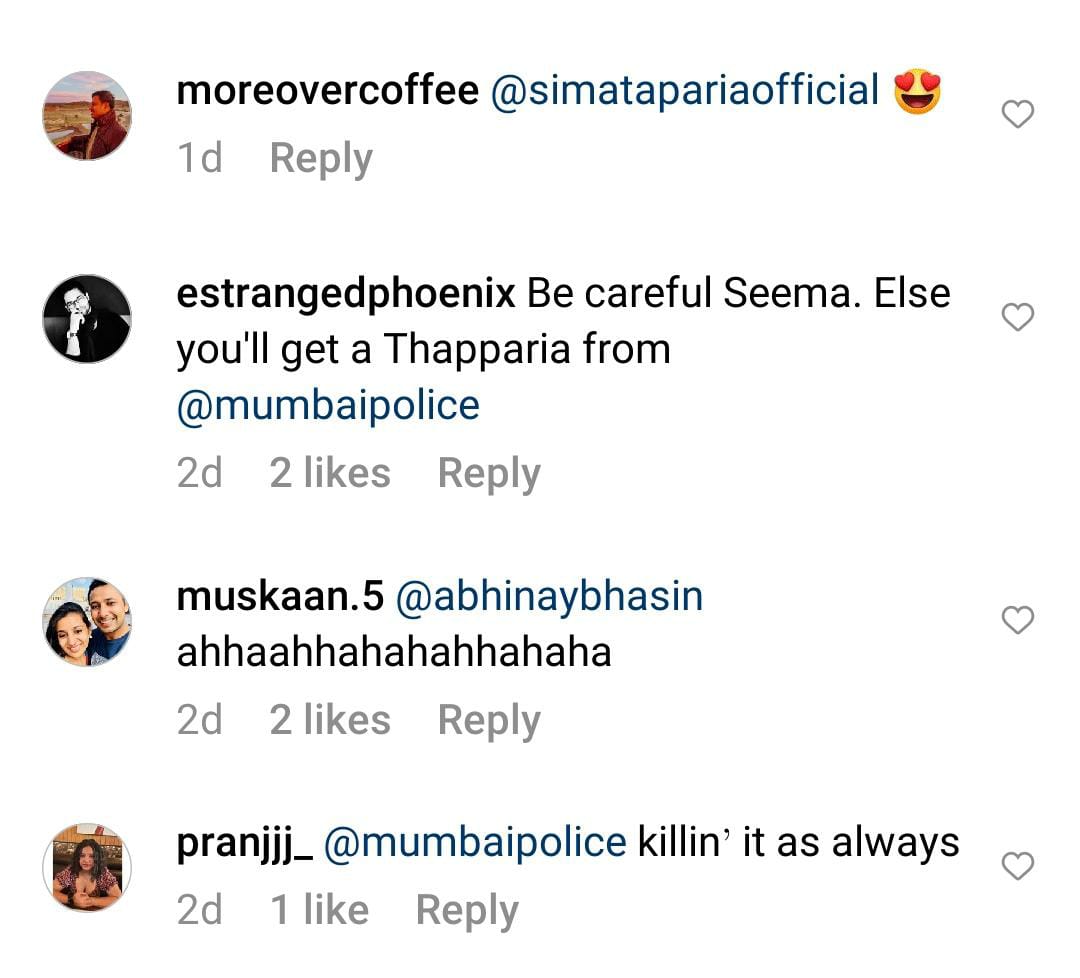Open the @simatapariaofficial mention
The width and height of the screenshot is (1080, 978).
coord(685,91)
